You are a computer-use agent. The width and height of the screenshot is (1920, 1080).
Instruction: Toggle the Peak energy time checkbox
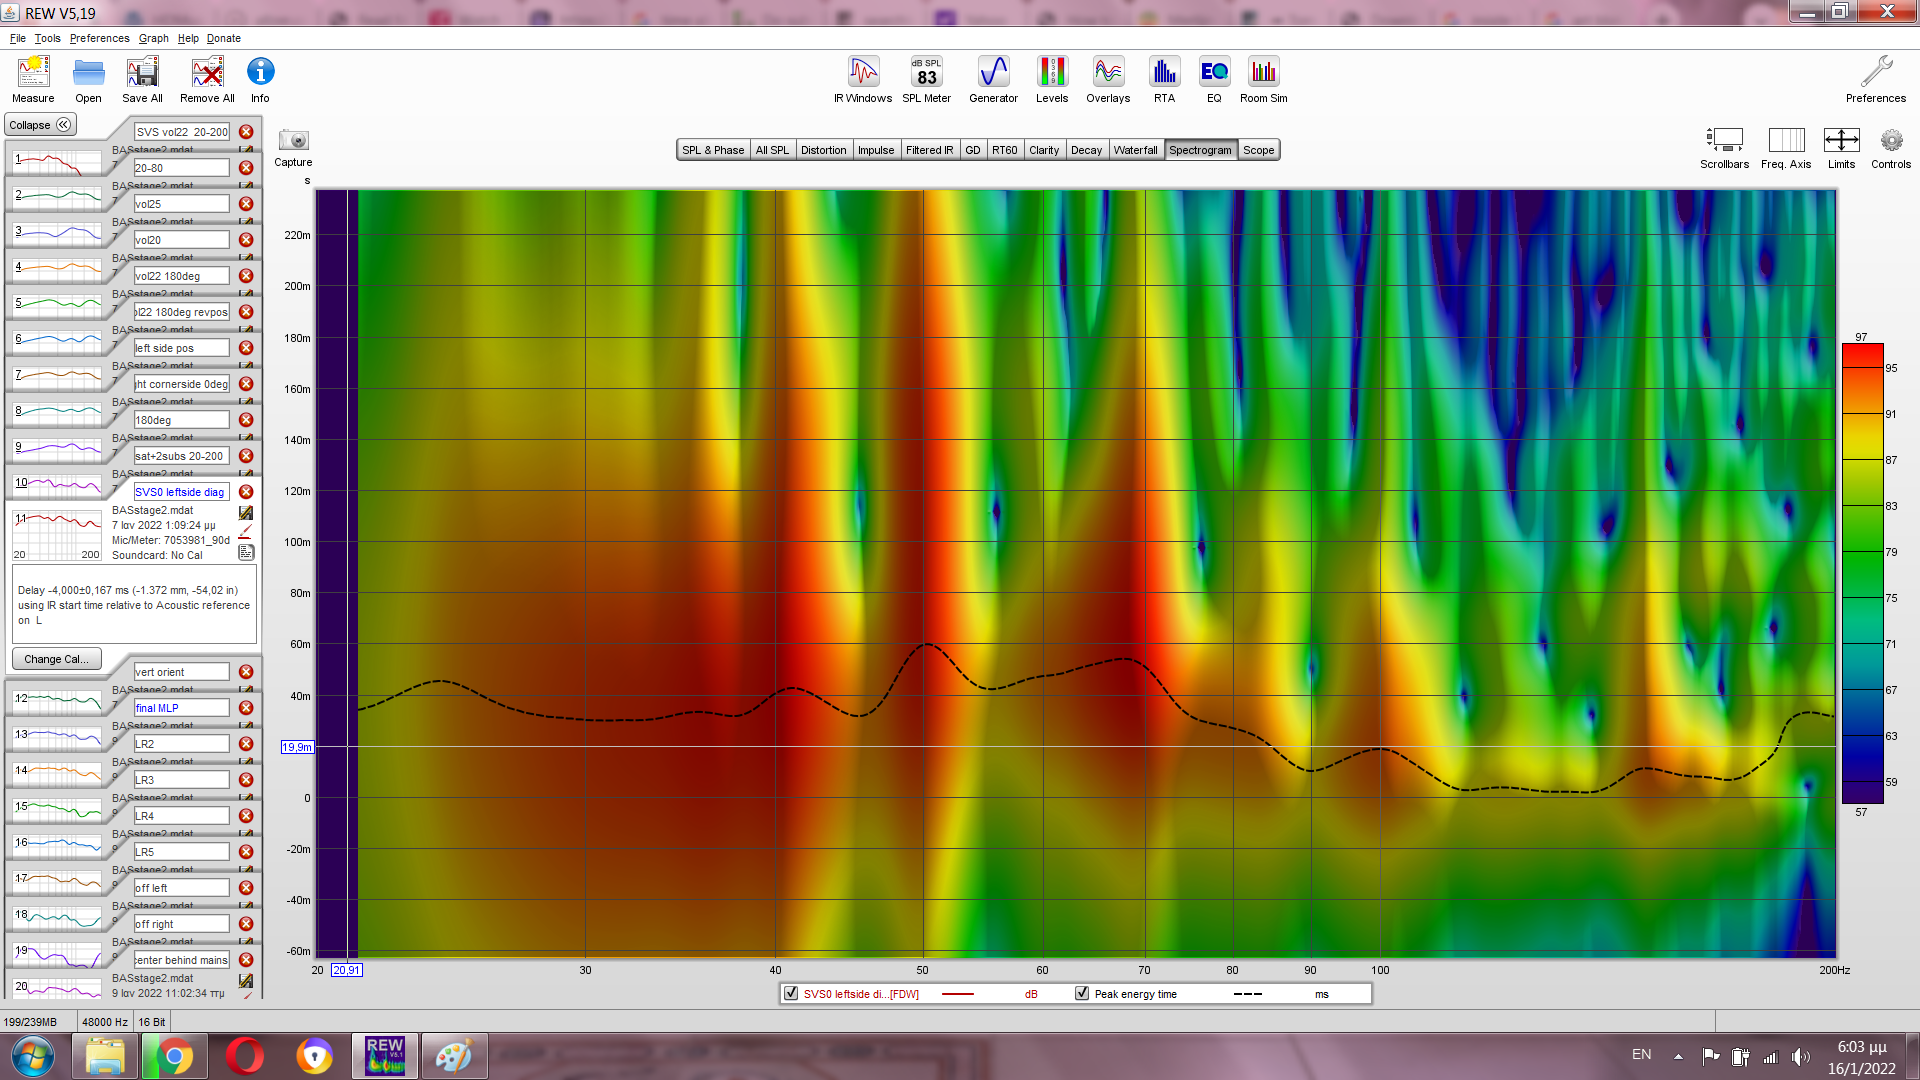[x=1082, y=993]
